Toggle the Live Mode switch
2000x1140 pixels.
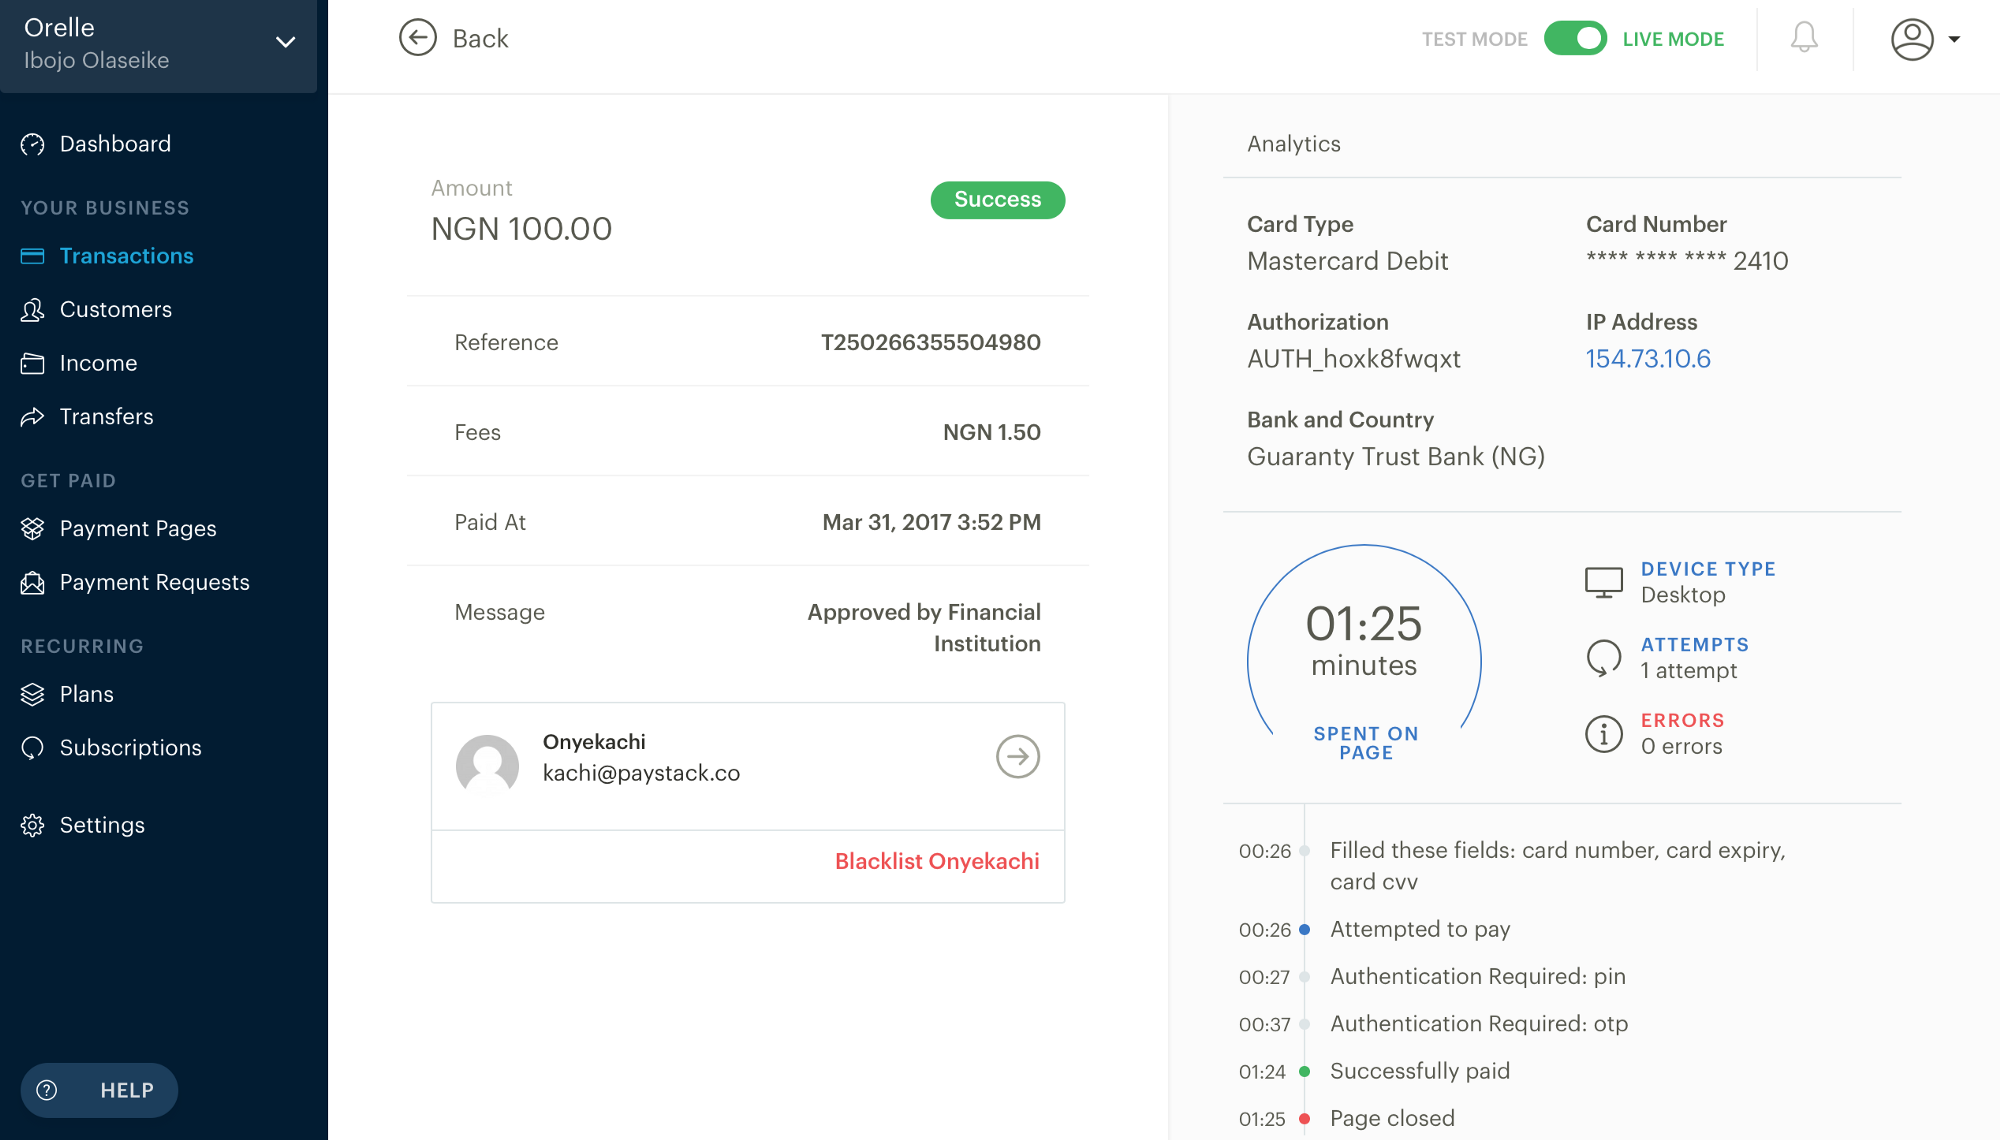1575,39
